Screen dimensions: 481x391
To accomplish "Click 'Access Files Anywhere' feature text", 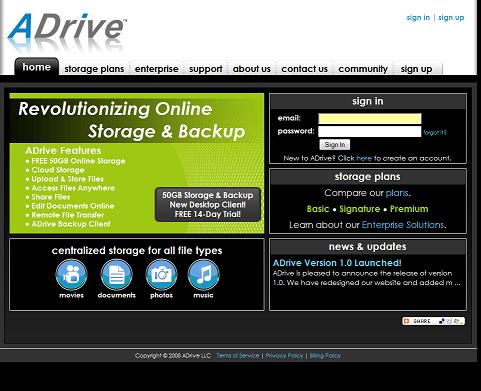I will [73, 188].
